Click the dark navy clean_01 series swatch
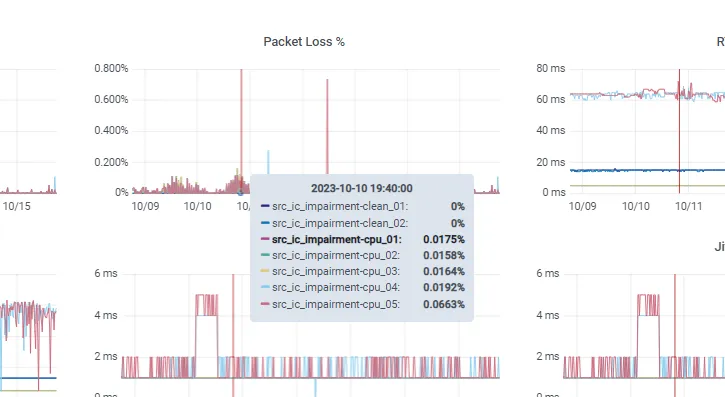 tap(265, 206)
